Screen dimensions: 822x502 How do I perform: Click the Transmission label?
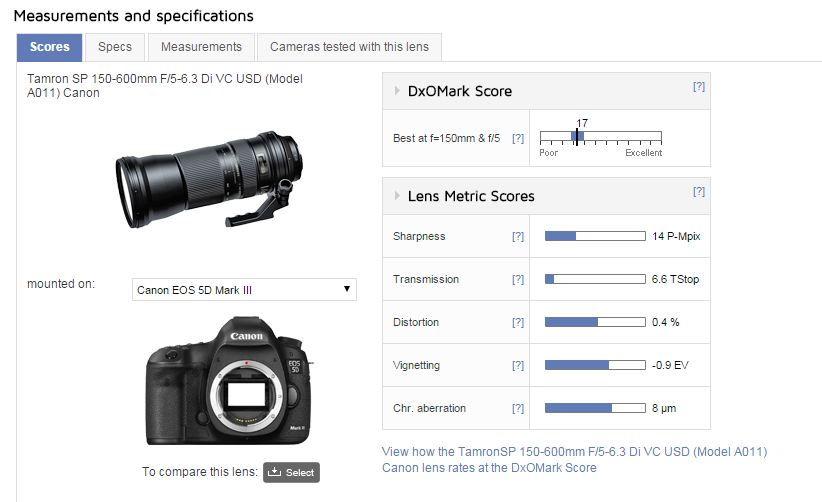(x=426, y=279)
